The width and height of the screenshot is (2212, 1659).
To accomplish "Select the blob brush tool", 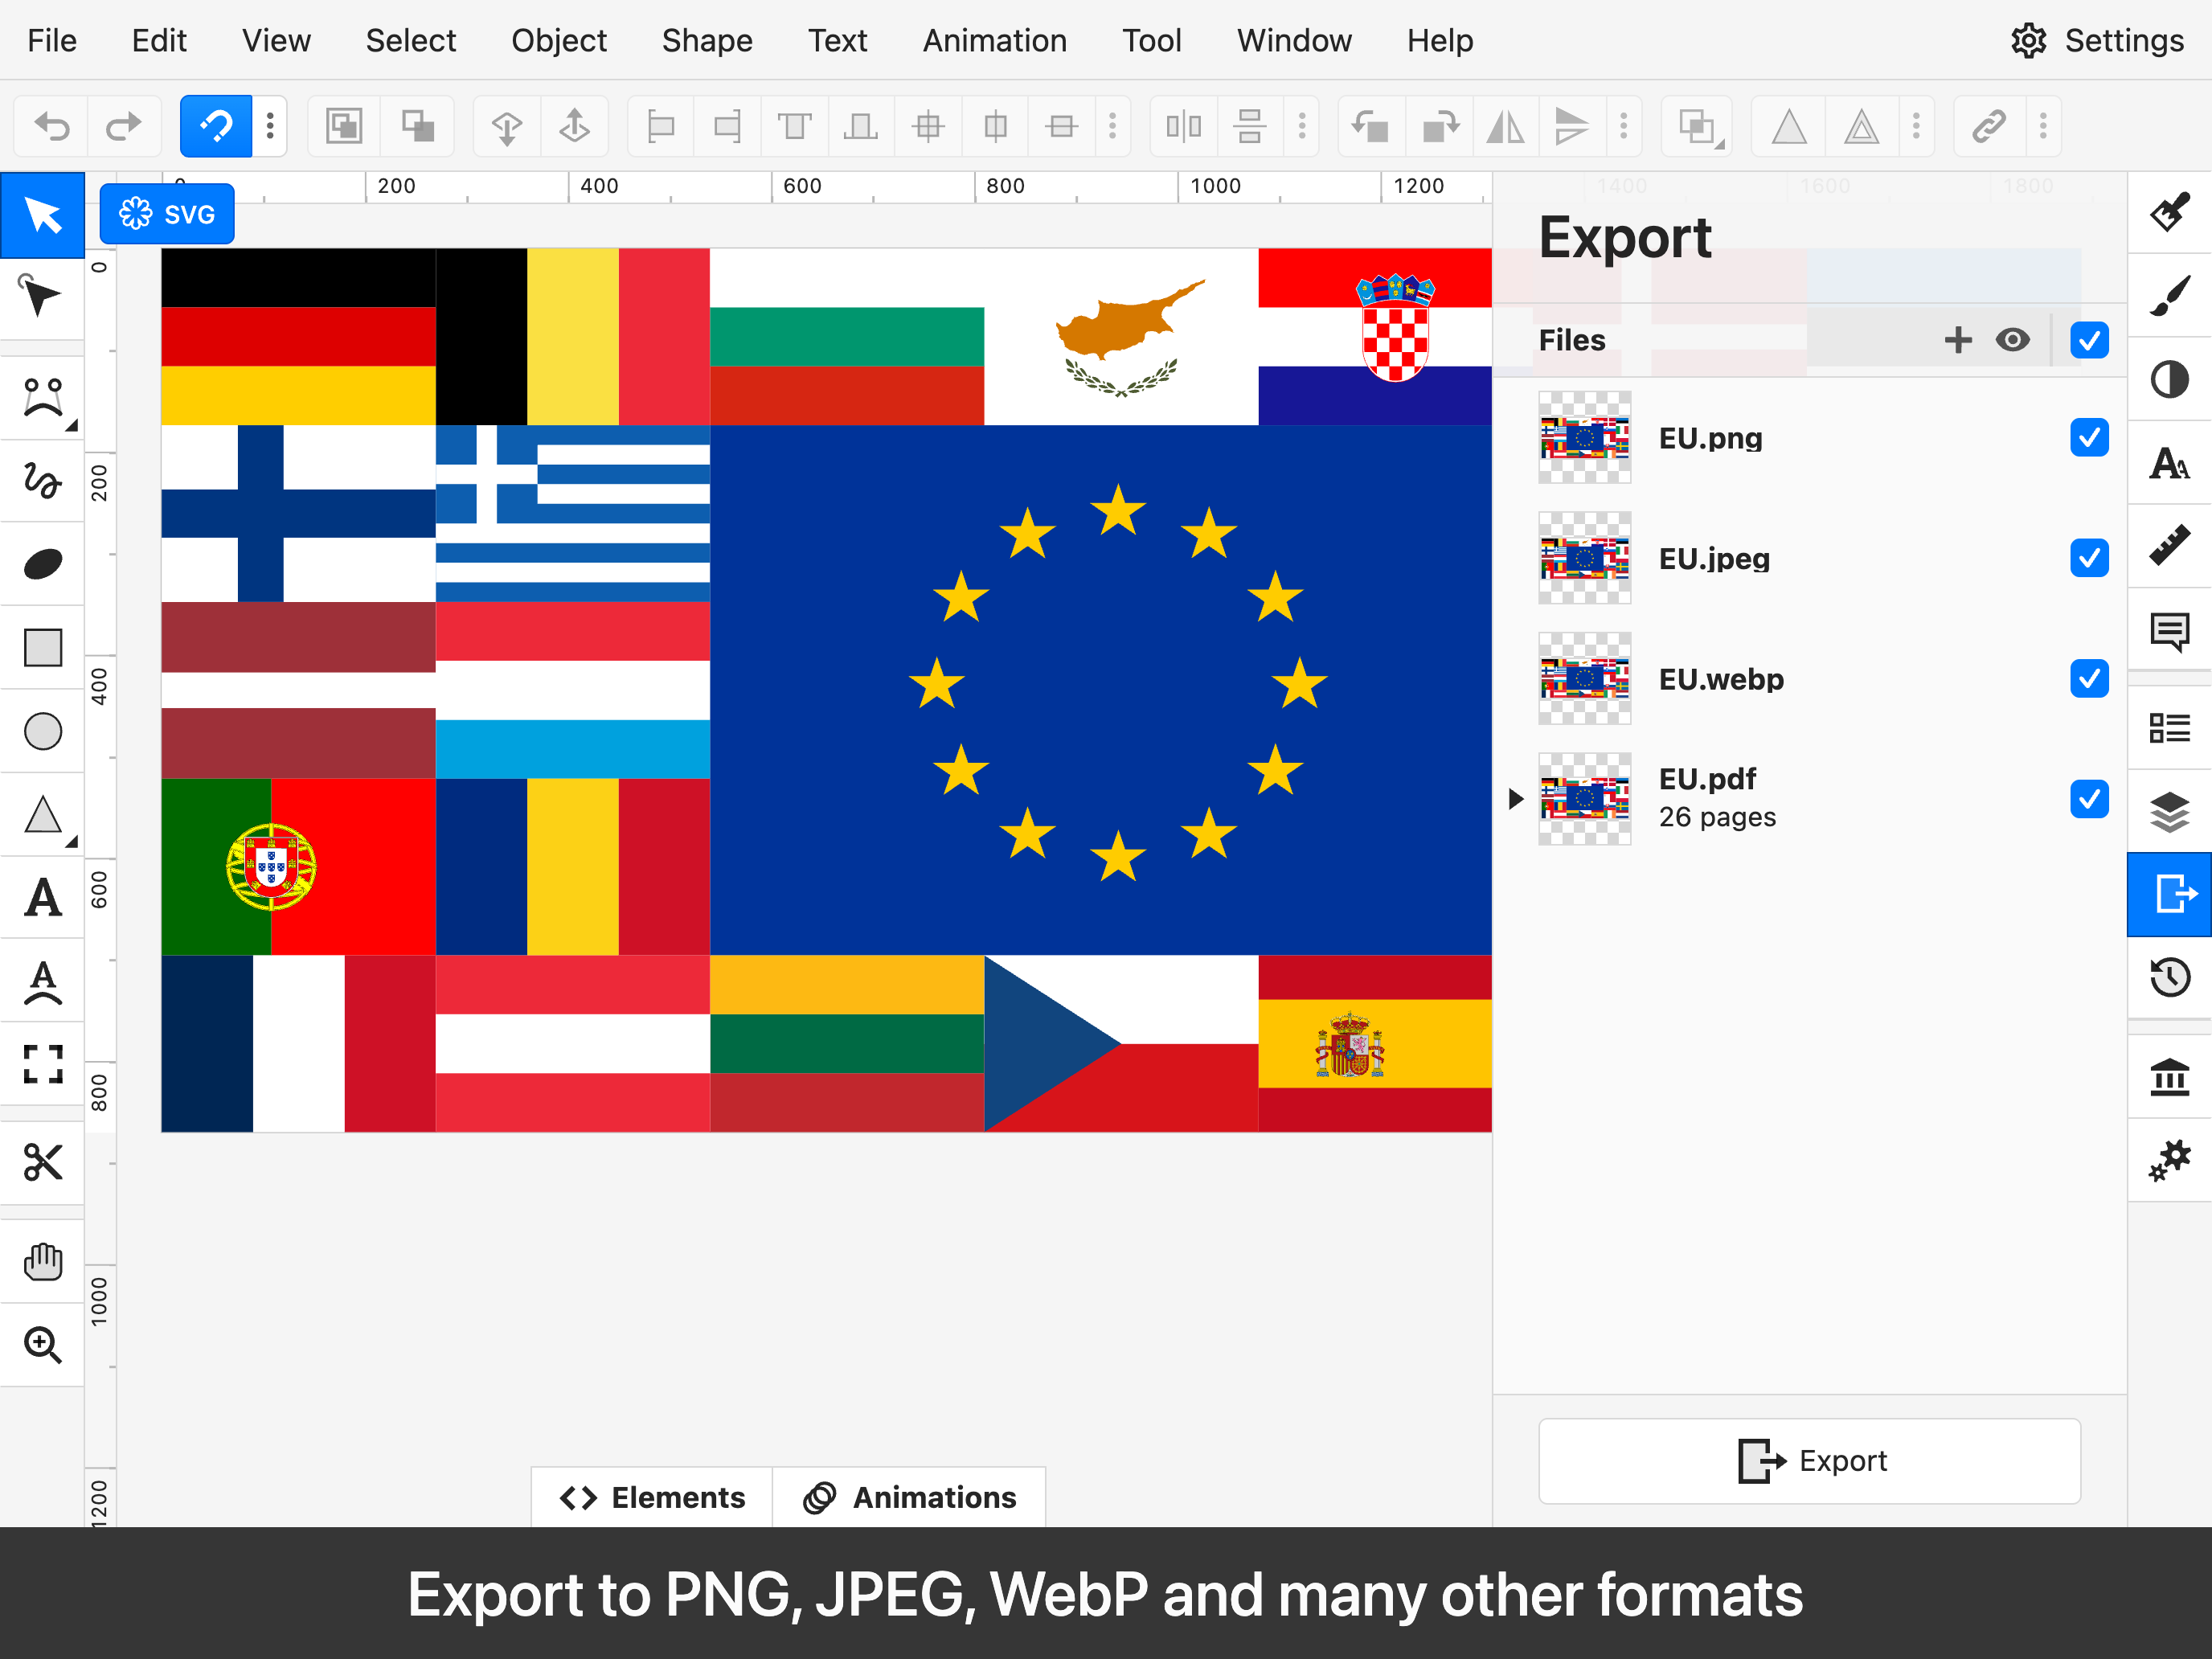I will pos(42,564).
